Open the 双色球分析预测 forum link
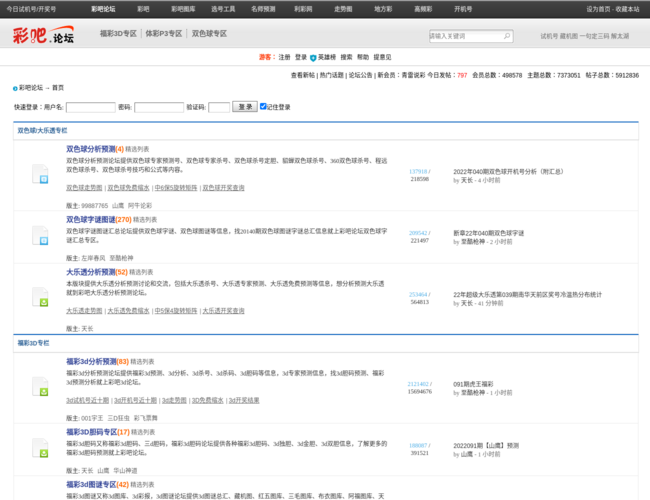The height and width of the screenshot is (500, 650). click(x=90, y=149)
